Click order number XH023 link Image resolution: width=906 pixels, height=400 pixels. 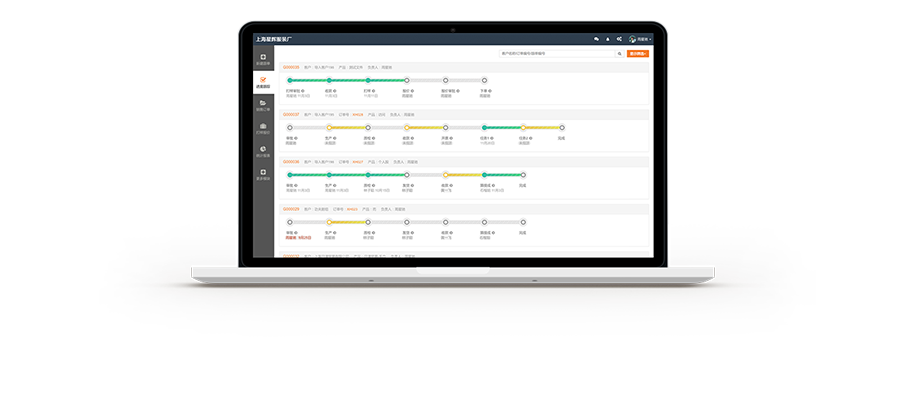[352, 209]
